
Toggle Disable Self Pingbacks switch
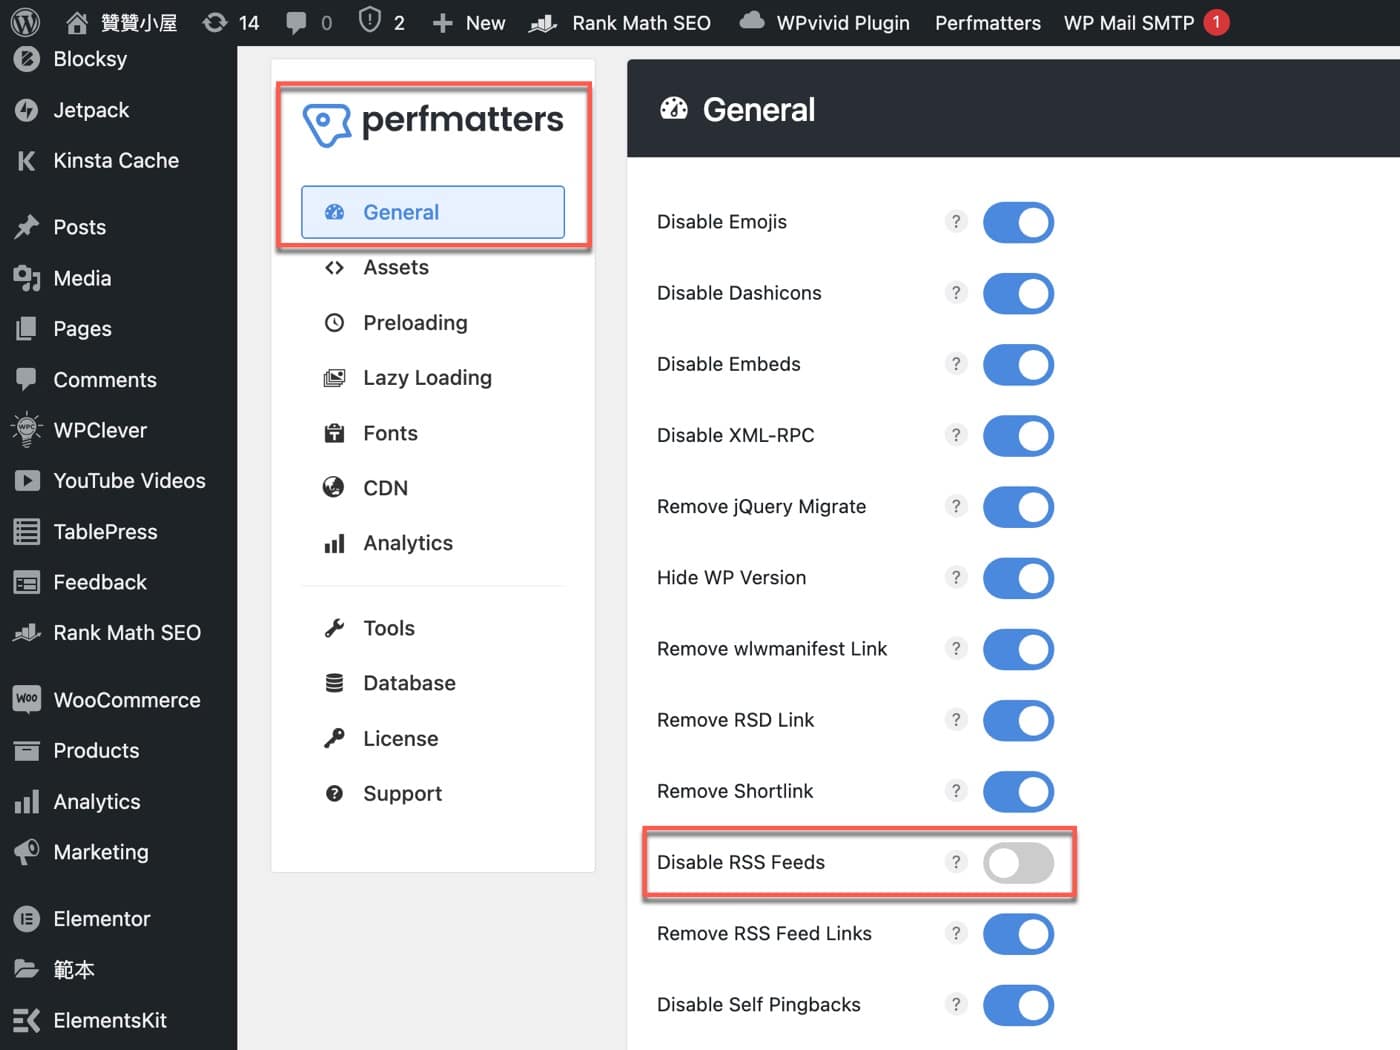(x=1018, y=1005)
